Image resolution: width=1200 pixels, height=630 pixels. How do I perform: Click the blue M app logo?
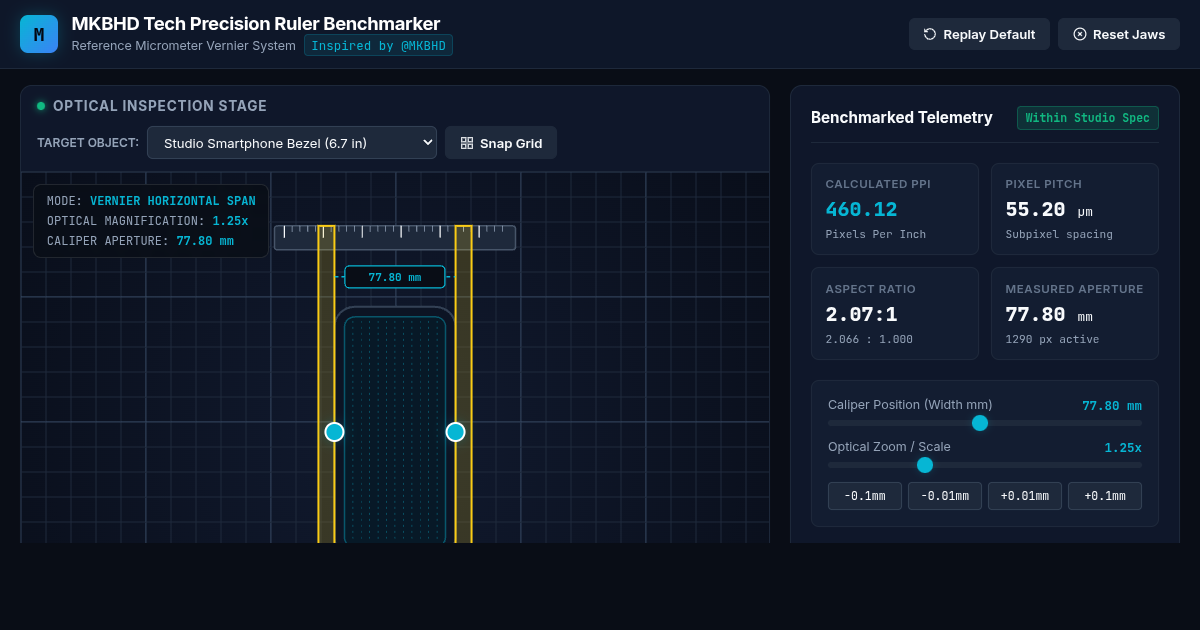tap(39, 34)
